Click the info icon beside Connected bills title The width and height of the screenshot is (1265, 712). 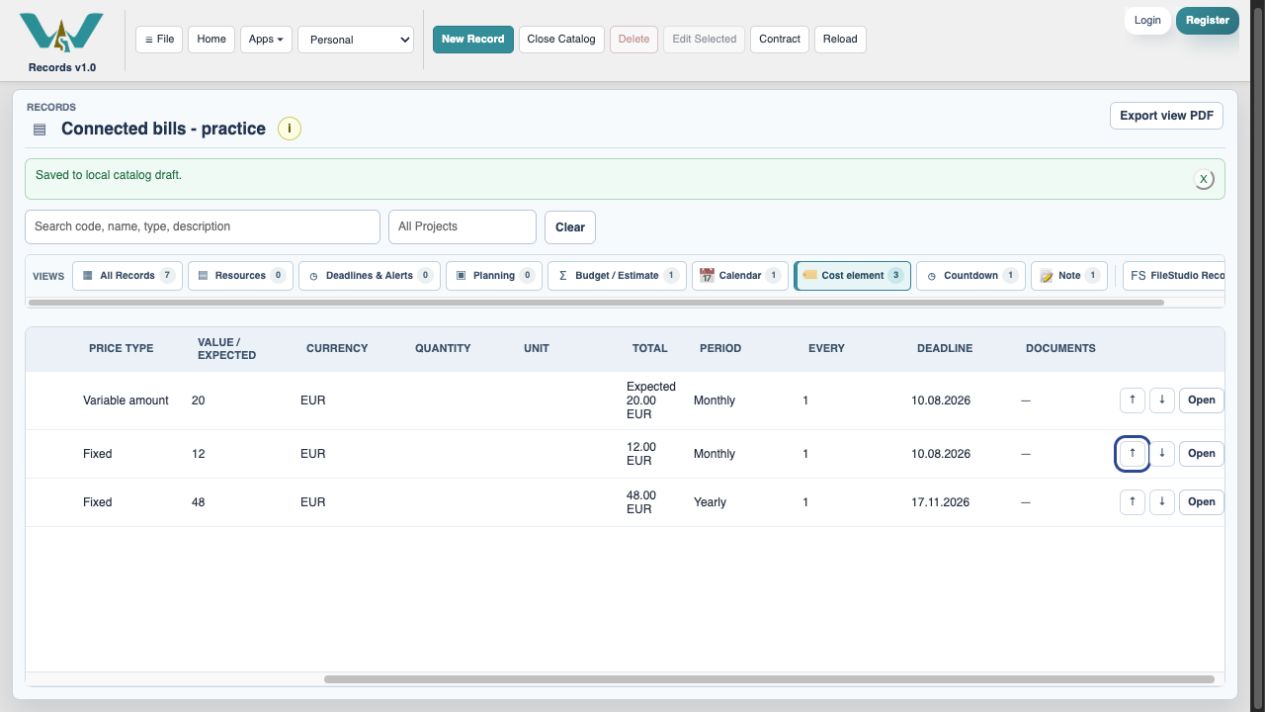click(x=290, y=129)
